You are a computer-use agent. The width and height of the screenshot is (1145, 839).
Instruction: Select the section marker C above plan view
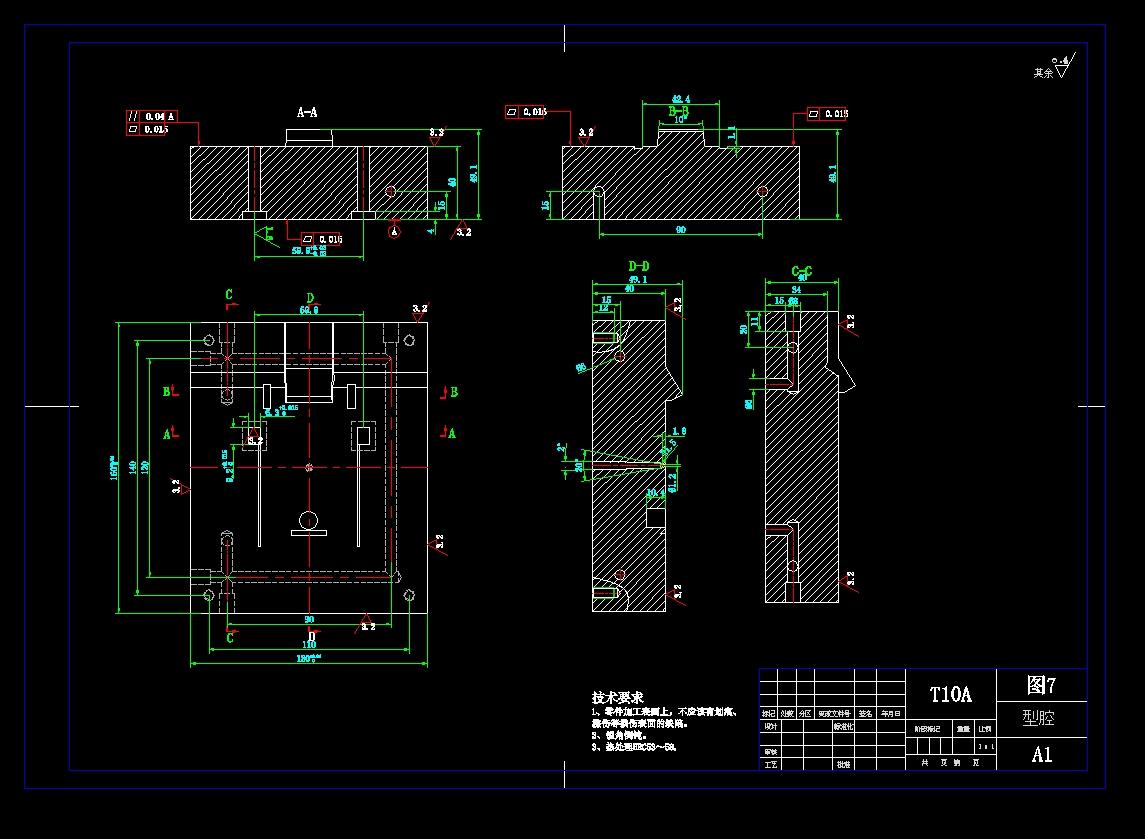[229, 294]
